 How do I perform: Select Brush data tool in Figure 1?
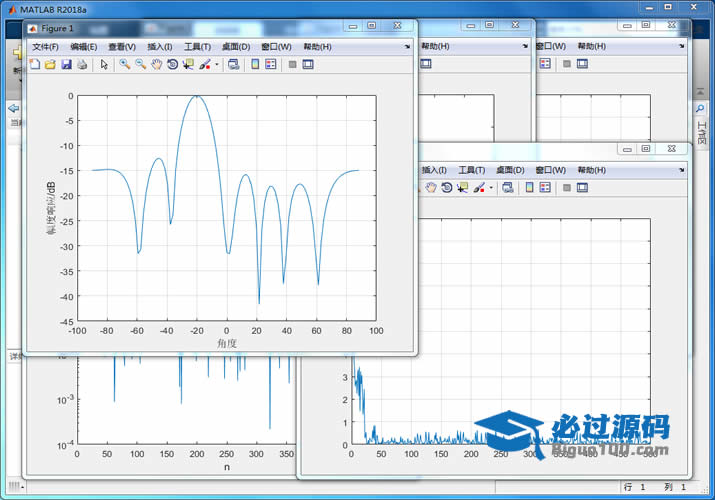(204, 65)
